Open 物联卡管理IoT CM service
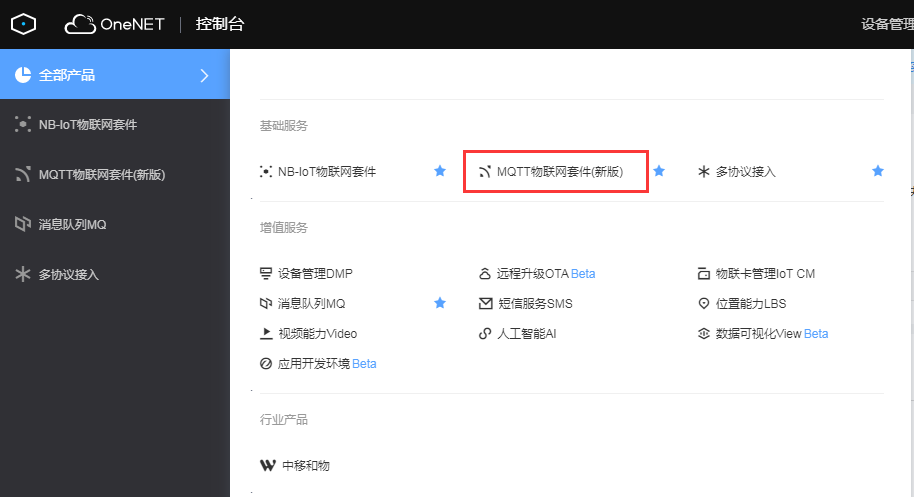Viewport: 914px width, 497px height. [765, 273]
